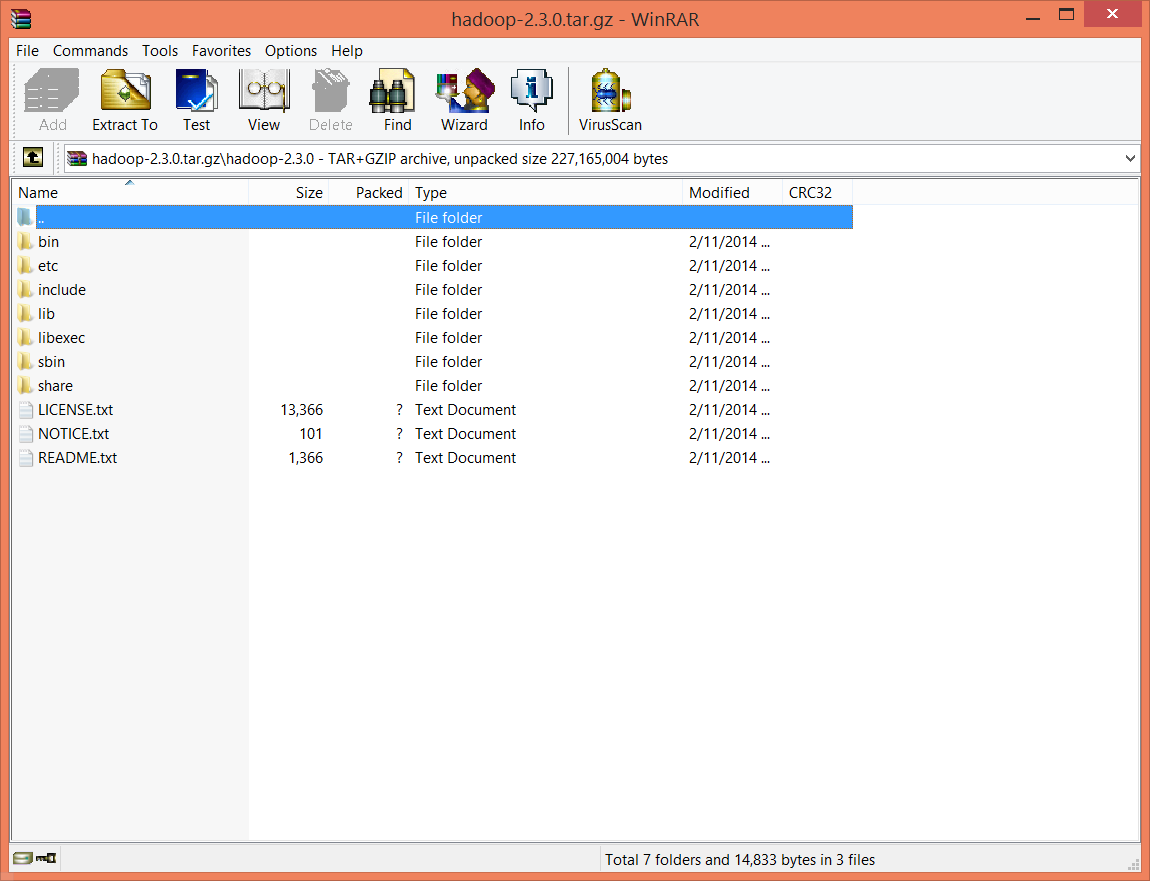Click the LICENSE.txt document icon

[x=26, y=410]
